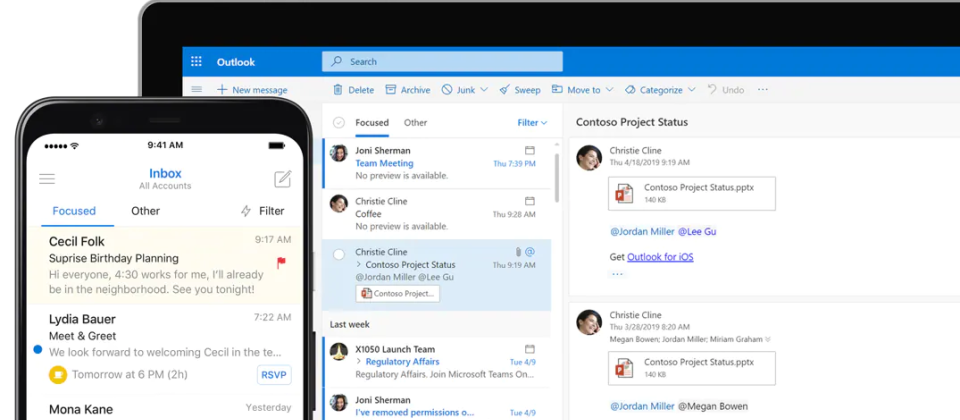Click Christie Cline's avatar on 4/18 message
Image resolution: width=960 pixels, height=420 pixels.
(x=589, y=158)
